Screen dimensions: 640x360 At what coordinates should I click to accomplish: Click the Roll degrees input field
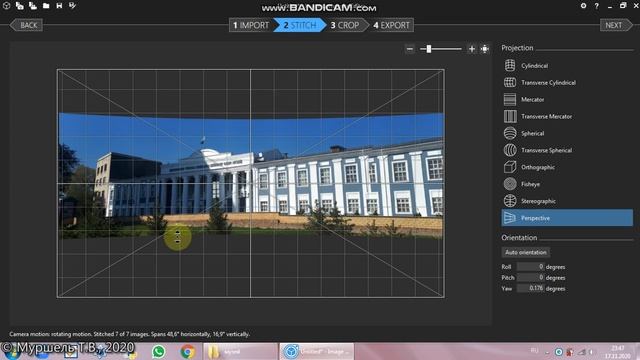(531, 267)
